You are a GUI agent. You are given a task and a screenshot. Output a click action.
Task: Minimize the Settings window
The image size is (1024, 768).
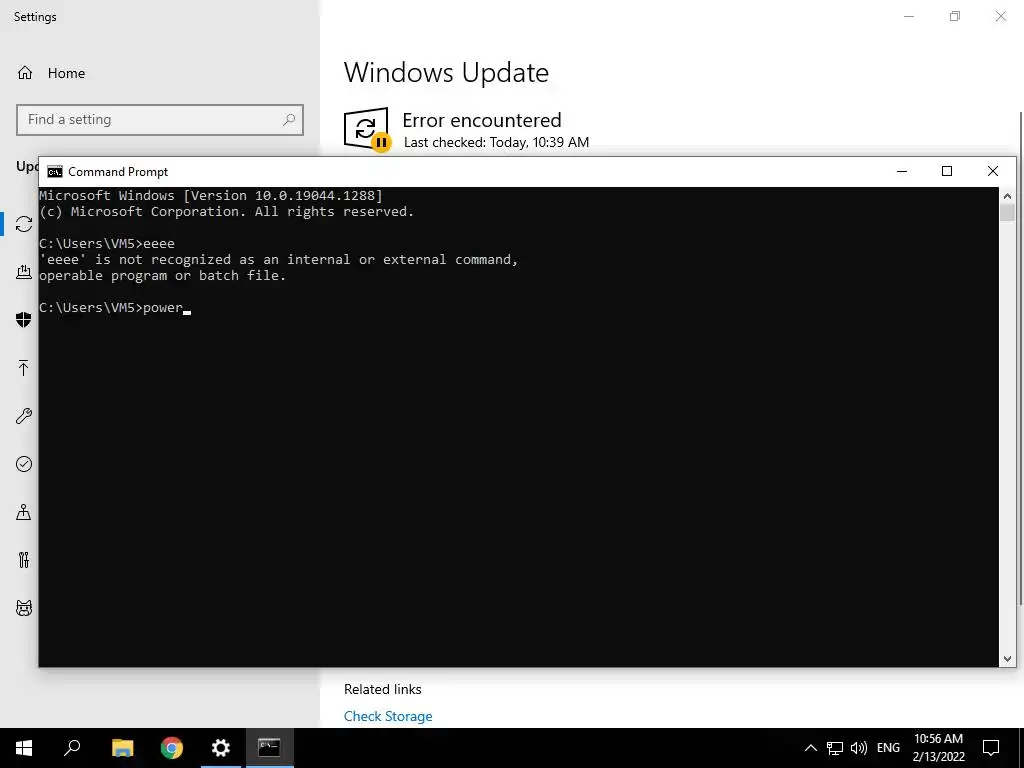[x=908, y=16]
